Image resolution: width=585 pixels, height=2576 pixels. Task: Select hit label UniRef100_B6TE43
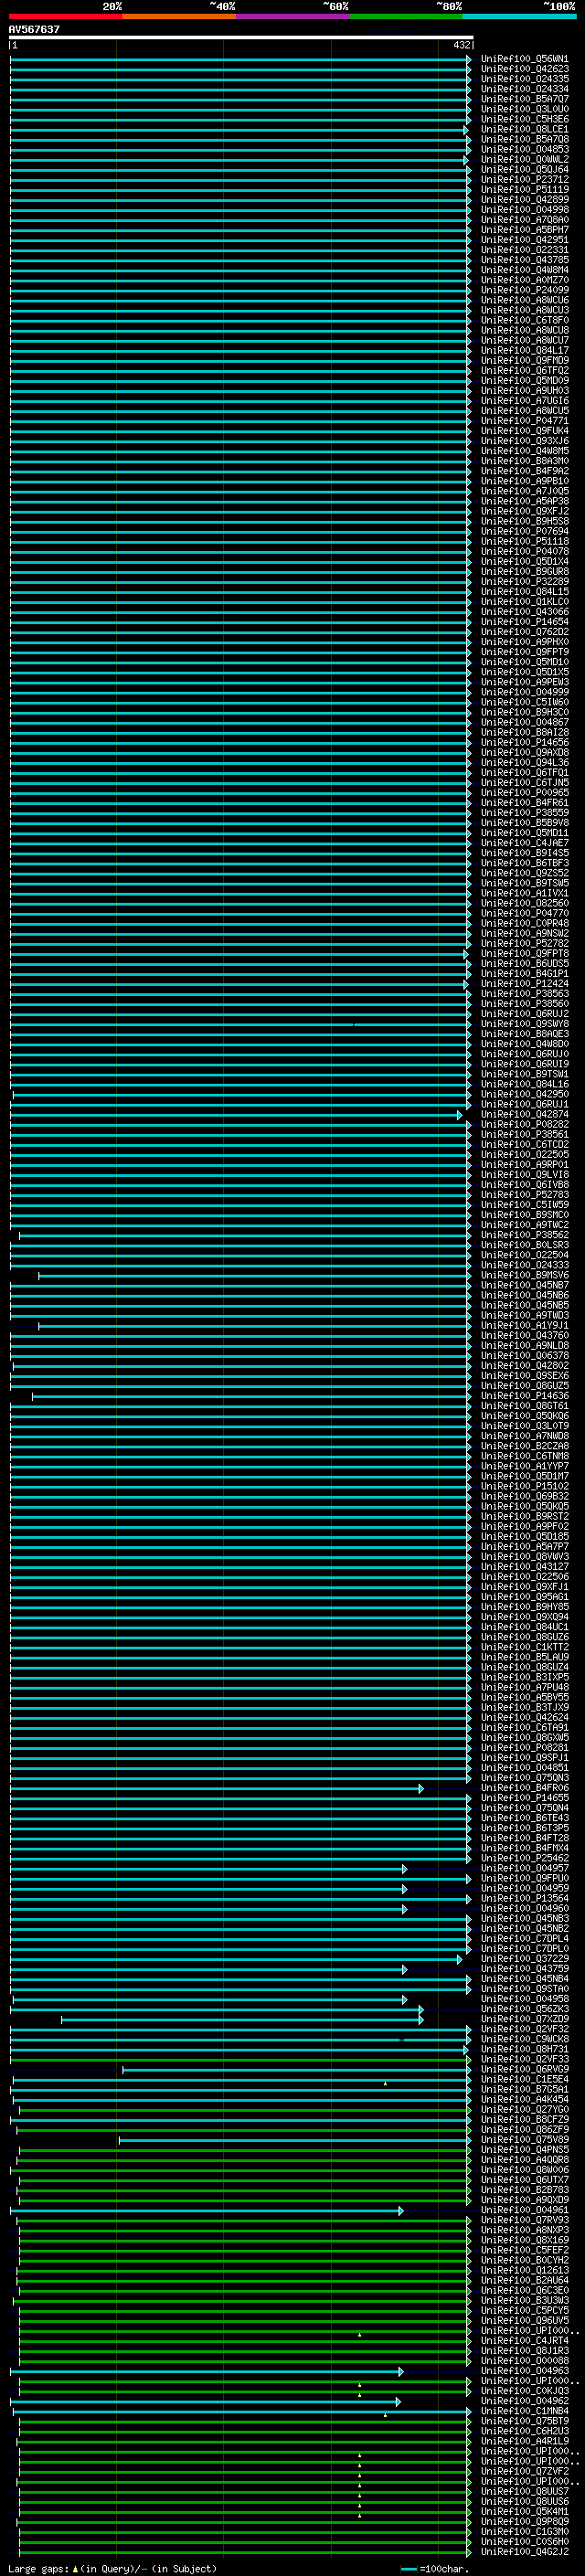pos(525,1817)
